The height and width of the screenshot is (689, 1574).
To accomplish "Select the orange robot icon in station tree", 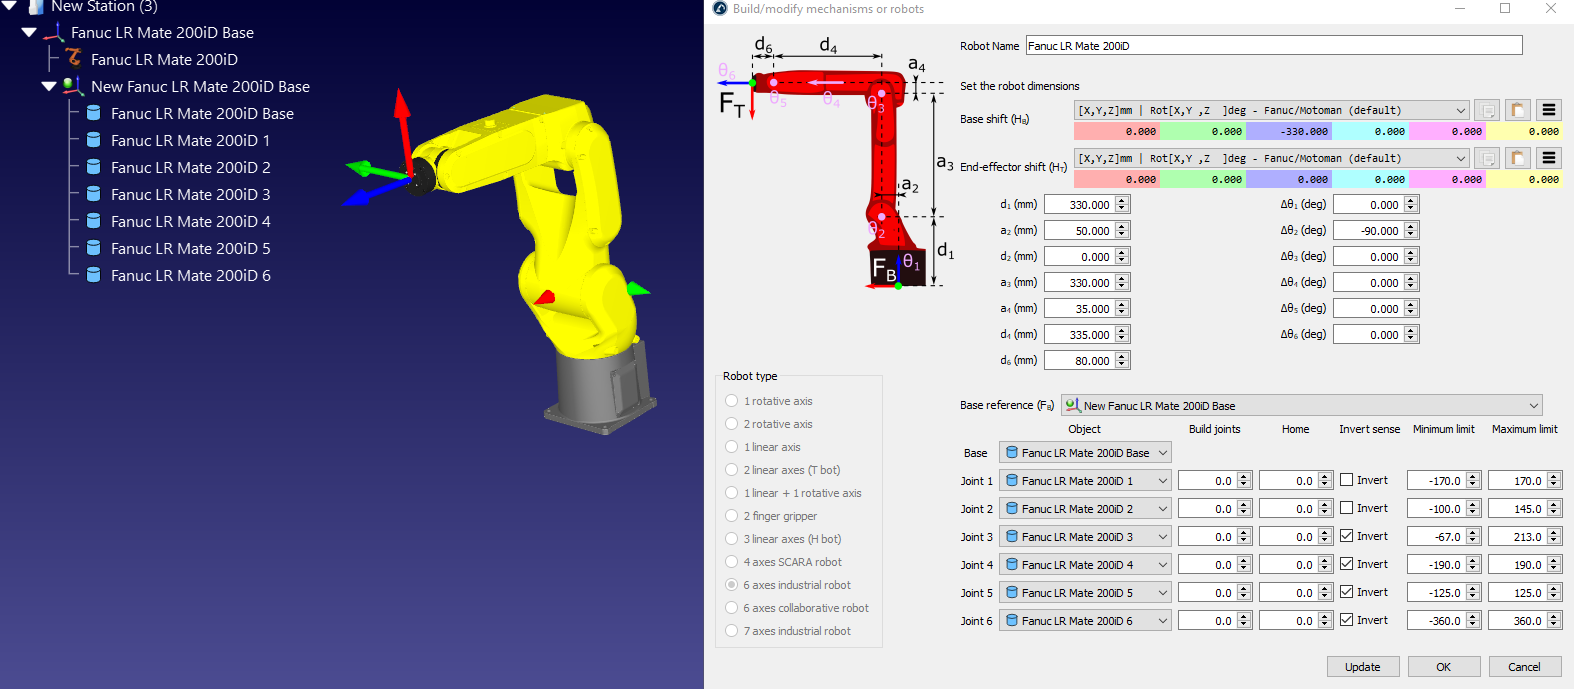I will tap(74, 59).
